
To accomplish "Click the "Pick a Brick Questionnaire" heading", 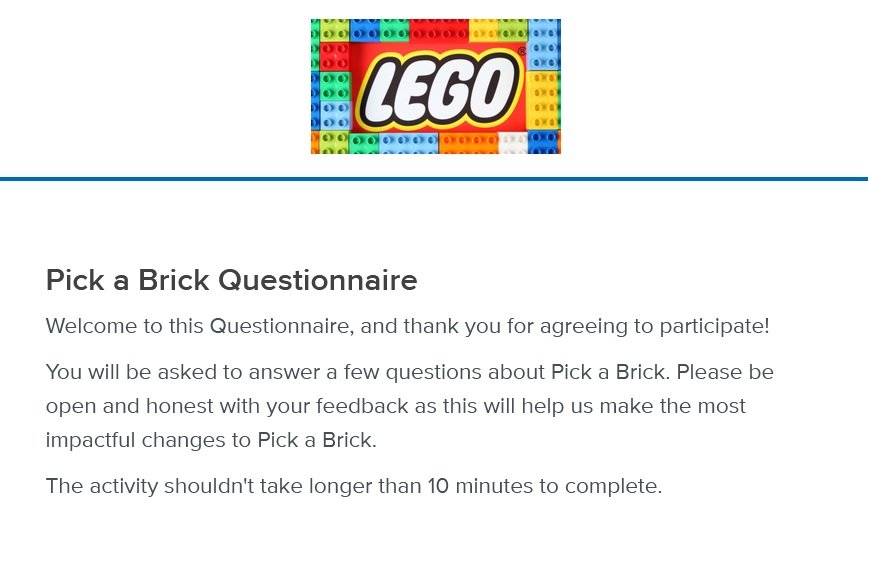I will (231, 281).
